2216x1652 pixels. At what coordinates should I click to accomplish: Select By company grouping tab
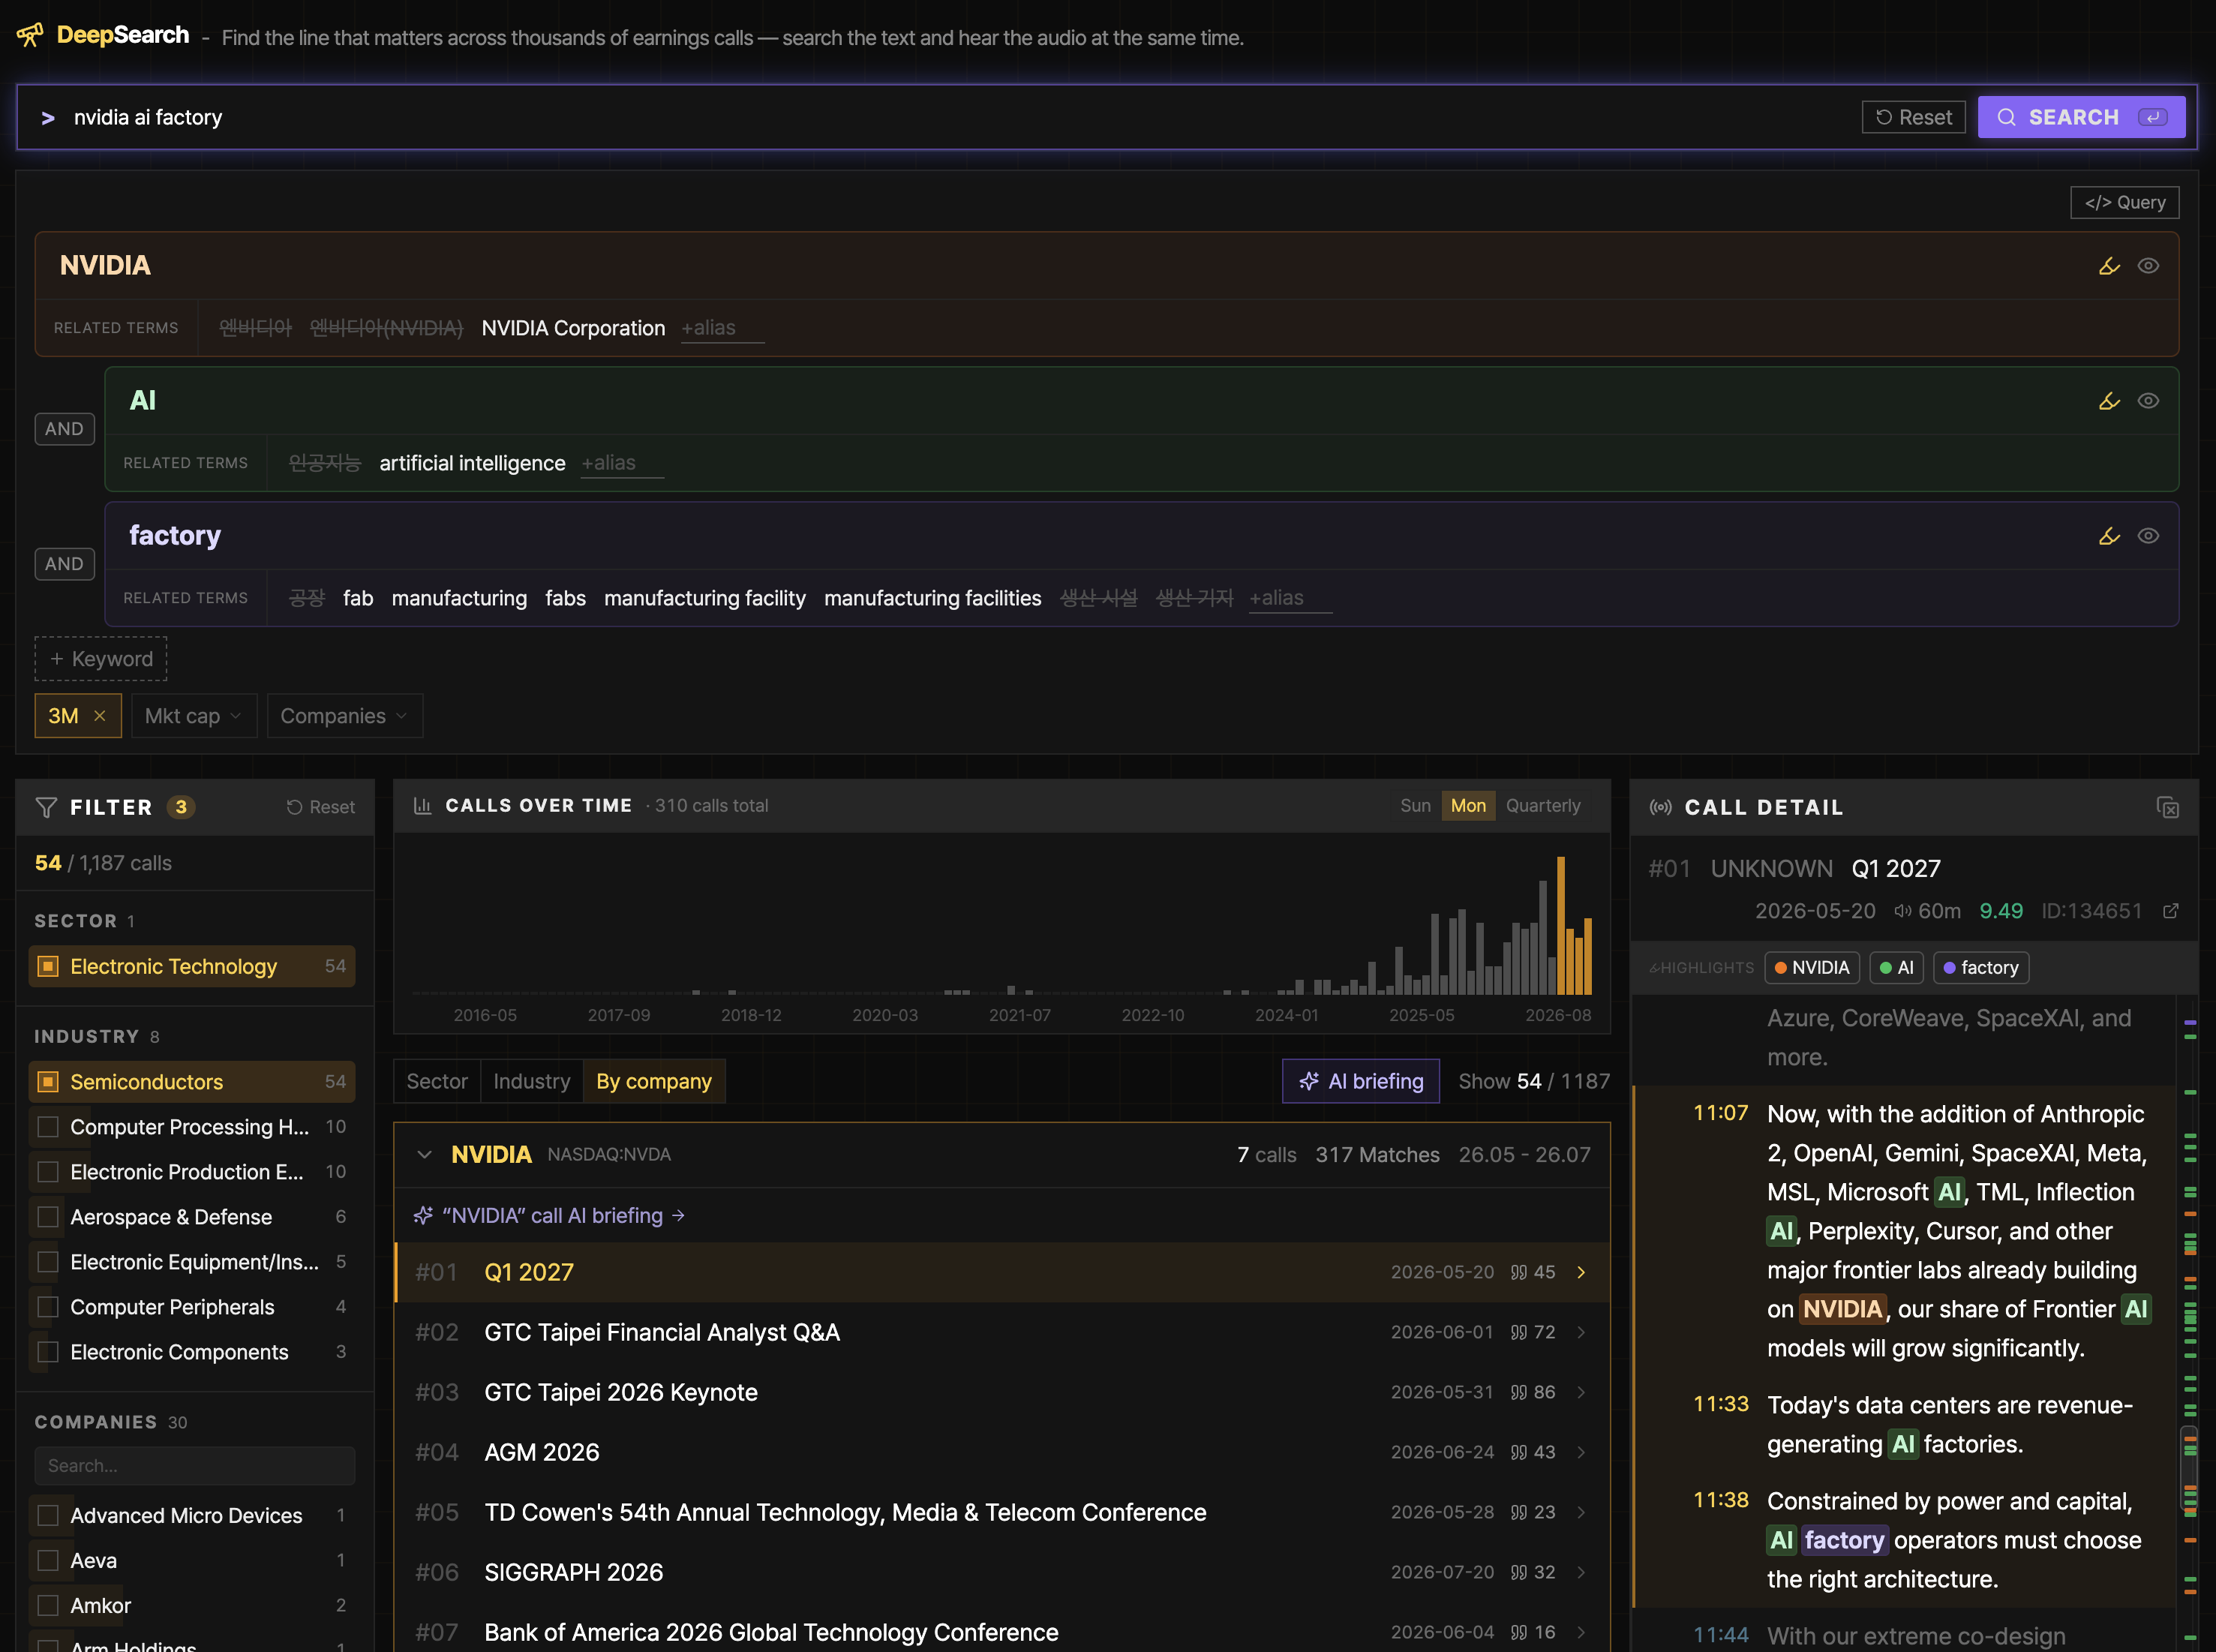(x=654, y=1081)
